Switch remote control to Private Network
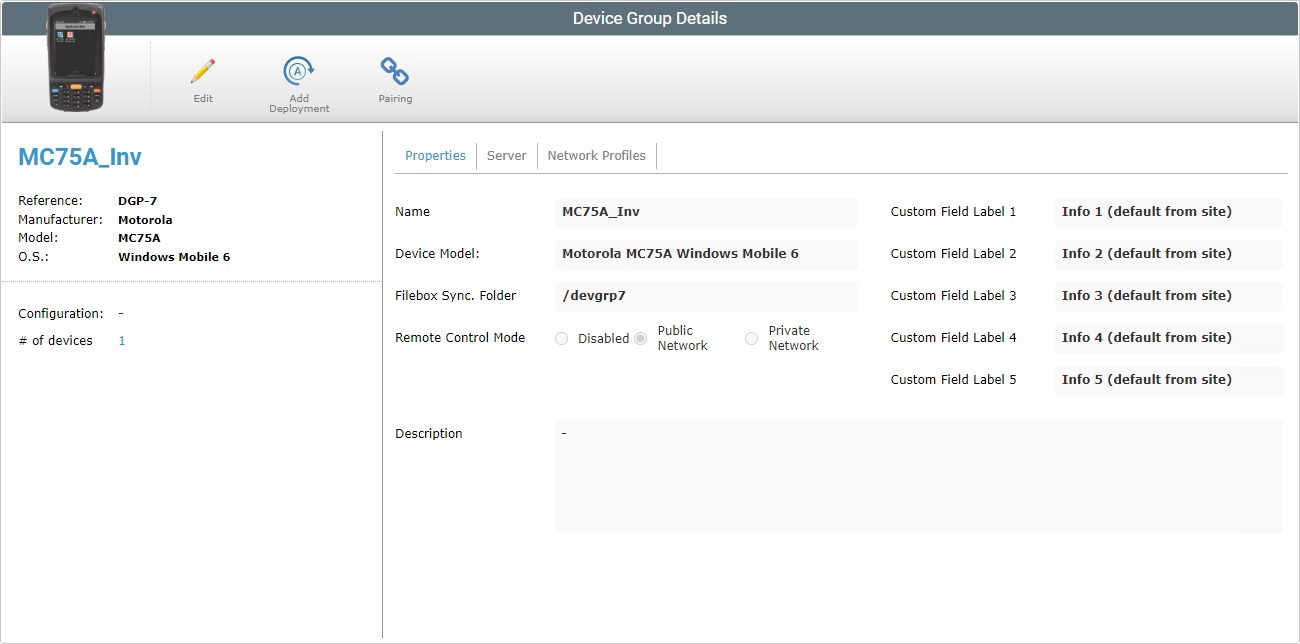 click(x=751, y=338)
